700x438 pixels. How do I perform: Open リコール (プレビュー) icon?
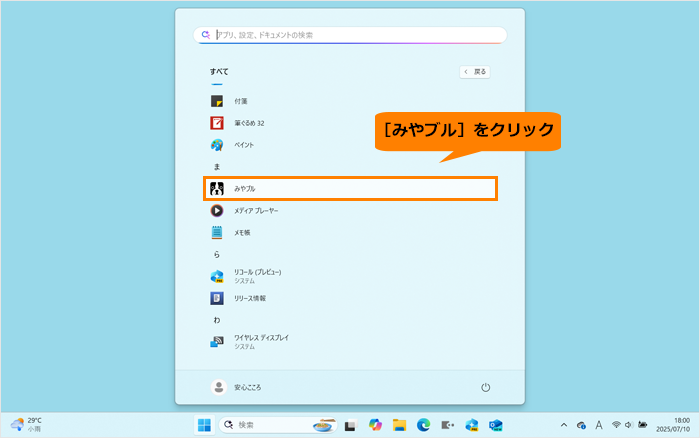pos(217,276)
